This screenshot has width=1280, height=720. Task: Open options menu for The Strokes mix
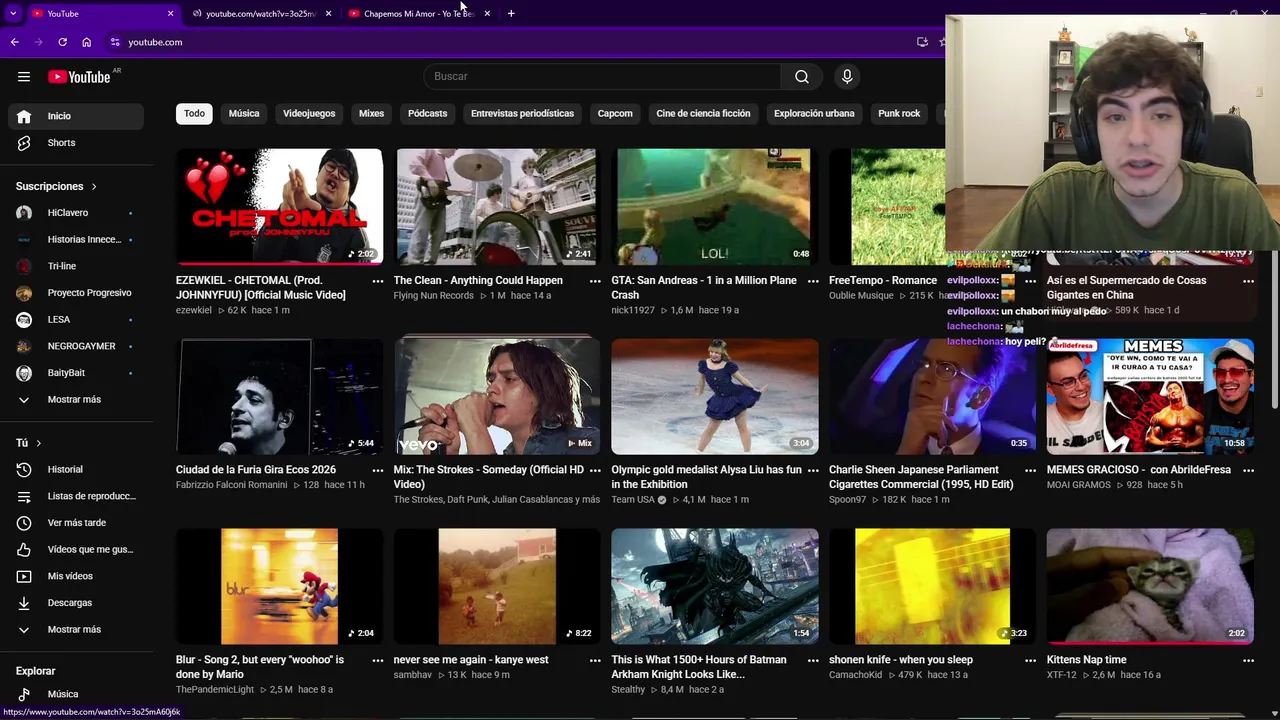(x=595, y=471)
